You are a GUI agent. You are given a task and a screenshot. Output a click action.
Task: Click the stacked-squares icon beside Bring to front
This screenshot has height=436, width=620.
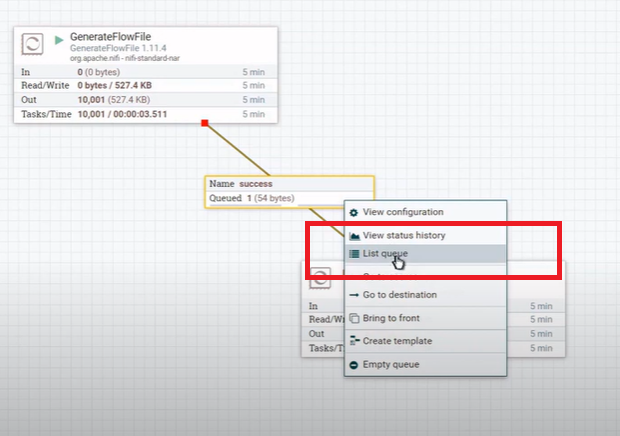click(355, 318)
